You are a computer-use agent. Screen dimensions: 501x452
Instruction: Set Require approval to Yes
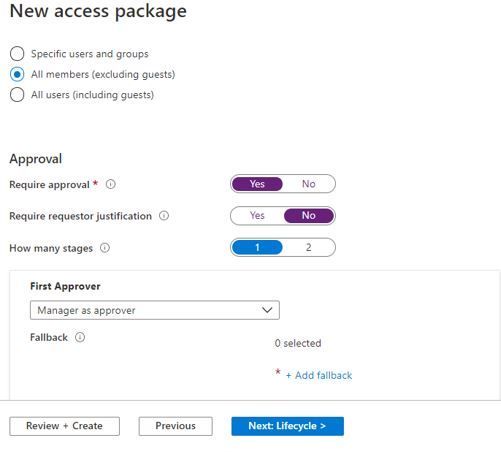tap(257, 184)
